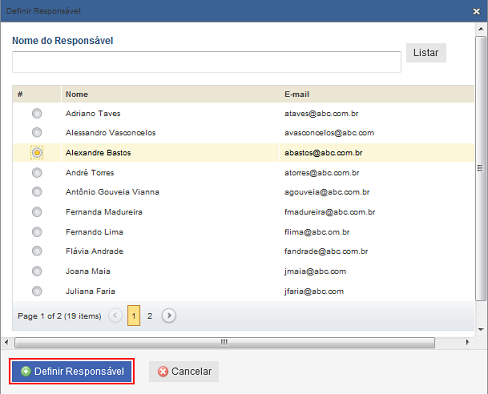
Task: Select the André Torres radio button
Action: tap(37, 173)
